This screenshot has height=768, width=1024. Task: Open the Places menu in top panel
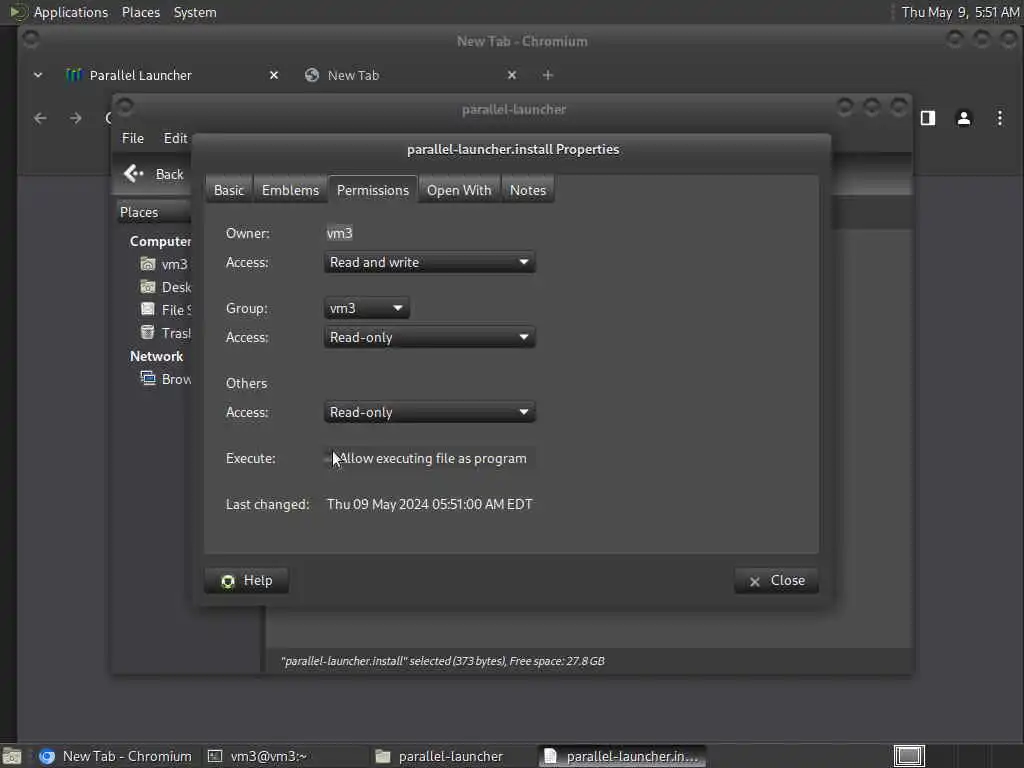tap(141, 12)
